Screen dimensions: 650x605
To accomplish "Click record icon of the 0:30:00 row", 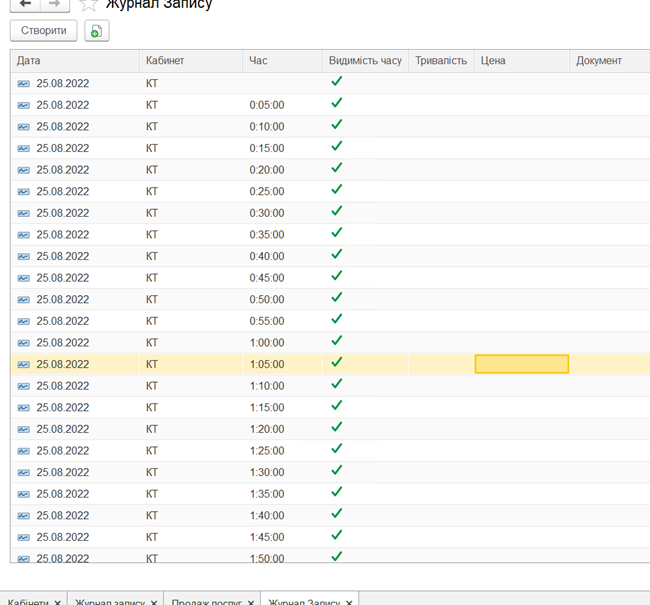I will point(24,213).
